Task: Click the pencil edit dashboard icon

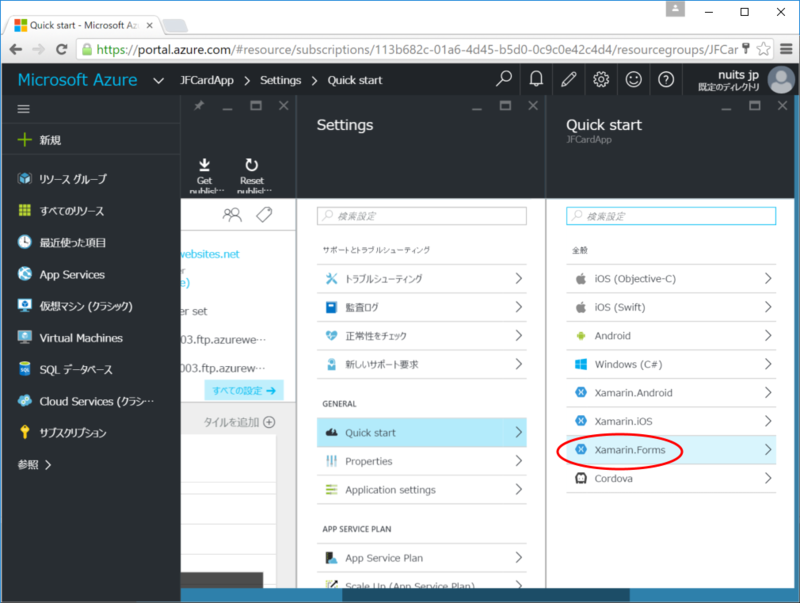Action: click(568, 80)
